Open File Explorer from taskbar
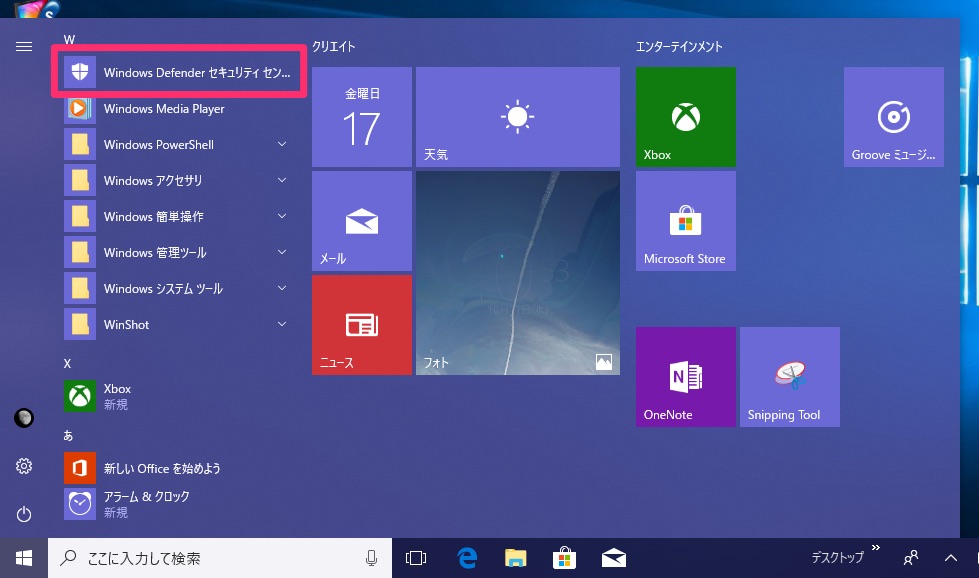Image resolution: width=979 pixels, height=578 pixels. (x=516, y=558)
